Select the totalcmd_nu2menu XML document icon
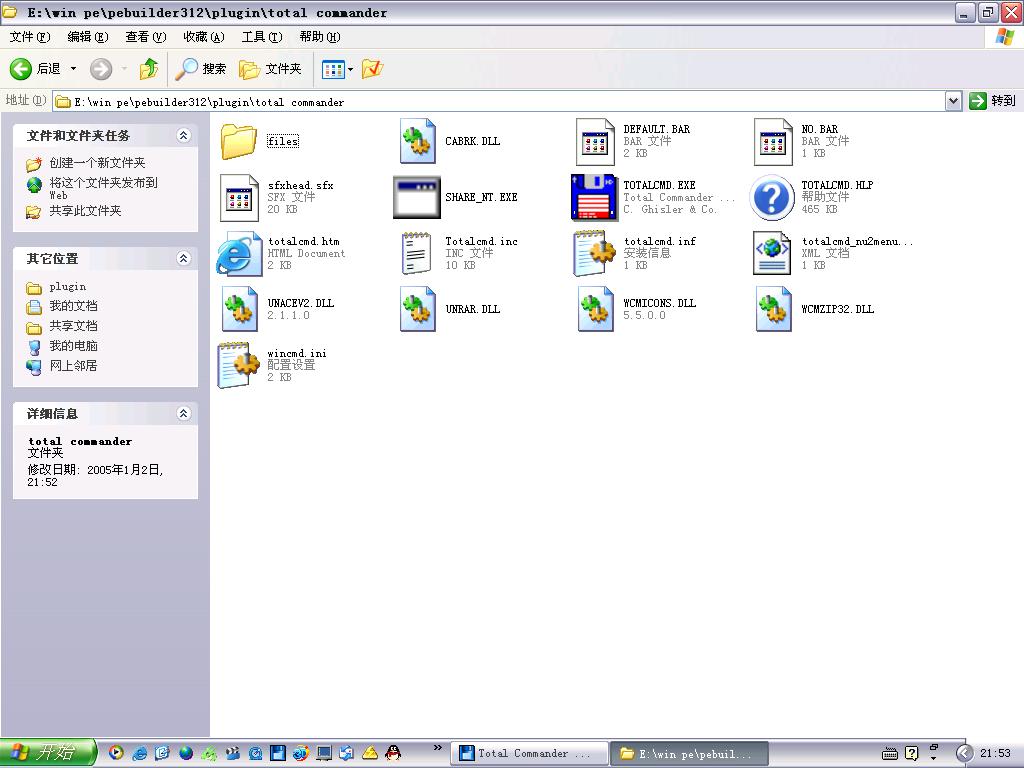 (x=773, y=253)
